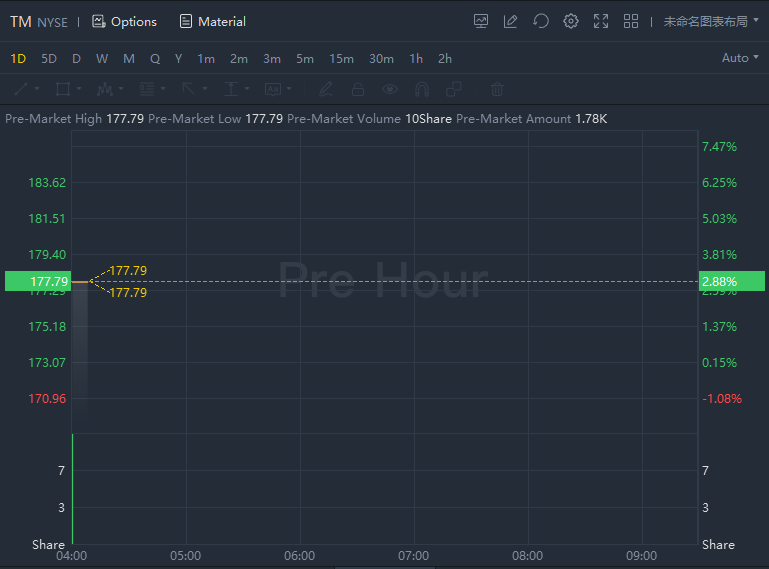Click the 2.88% change label
769x569 pixels.
[x=732, y=281]
